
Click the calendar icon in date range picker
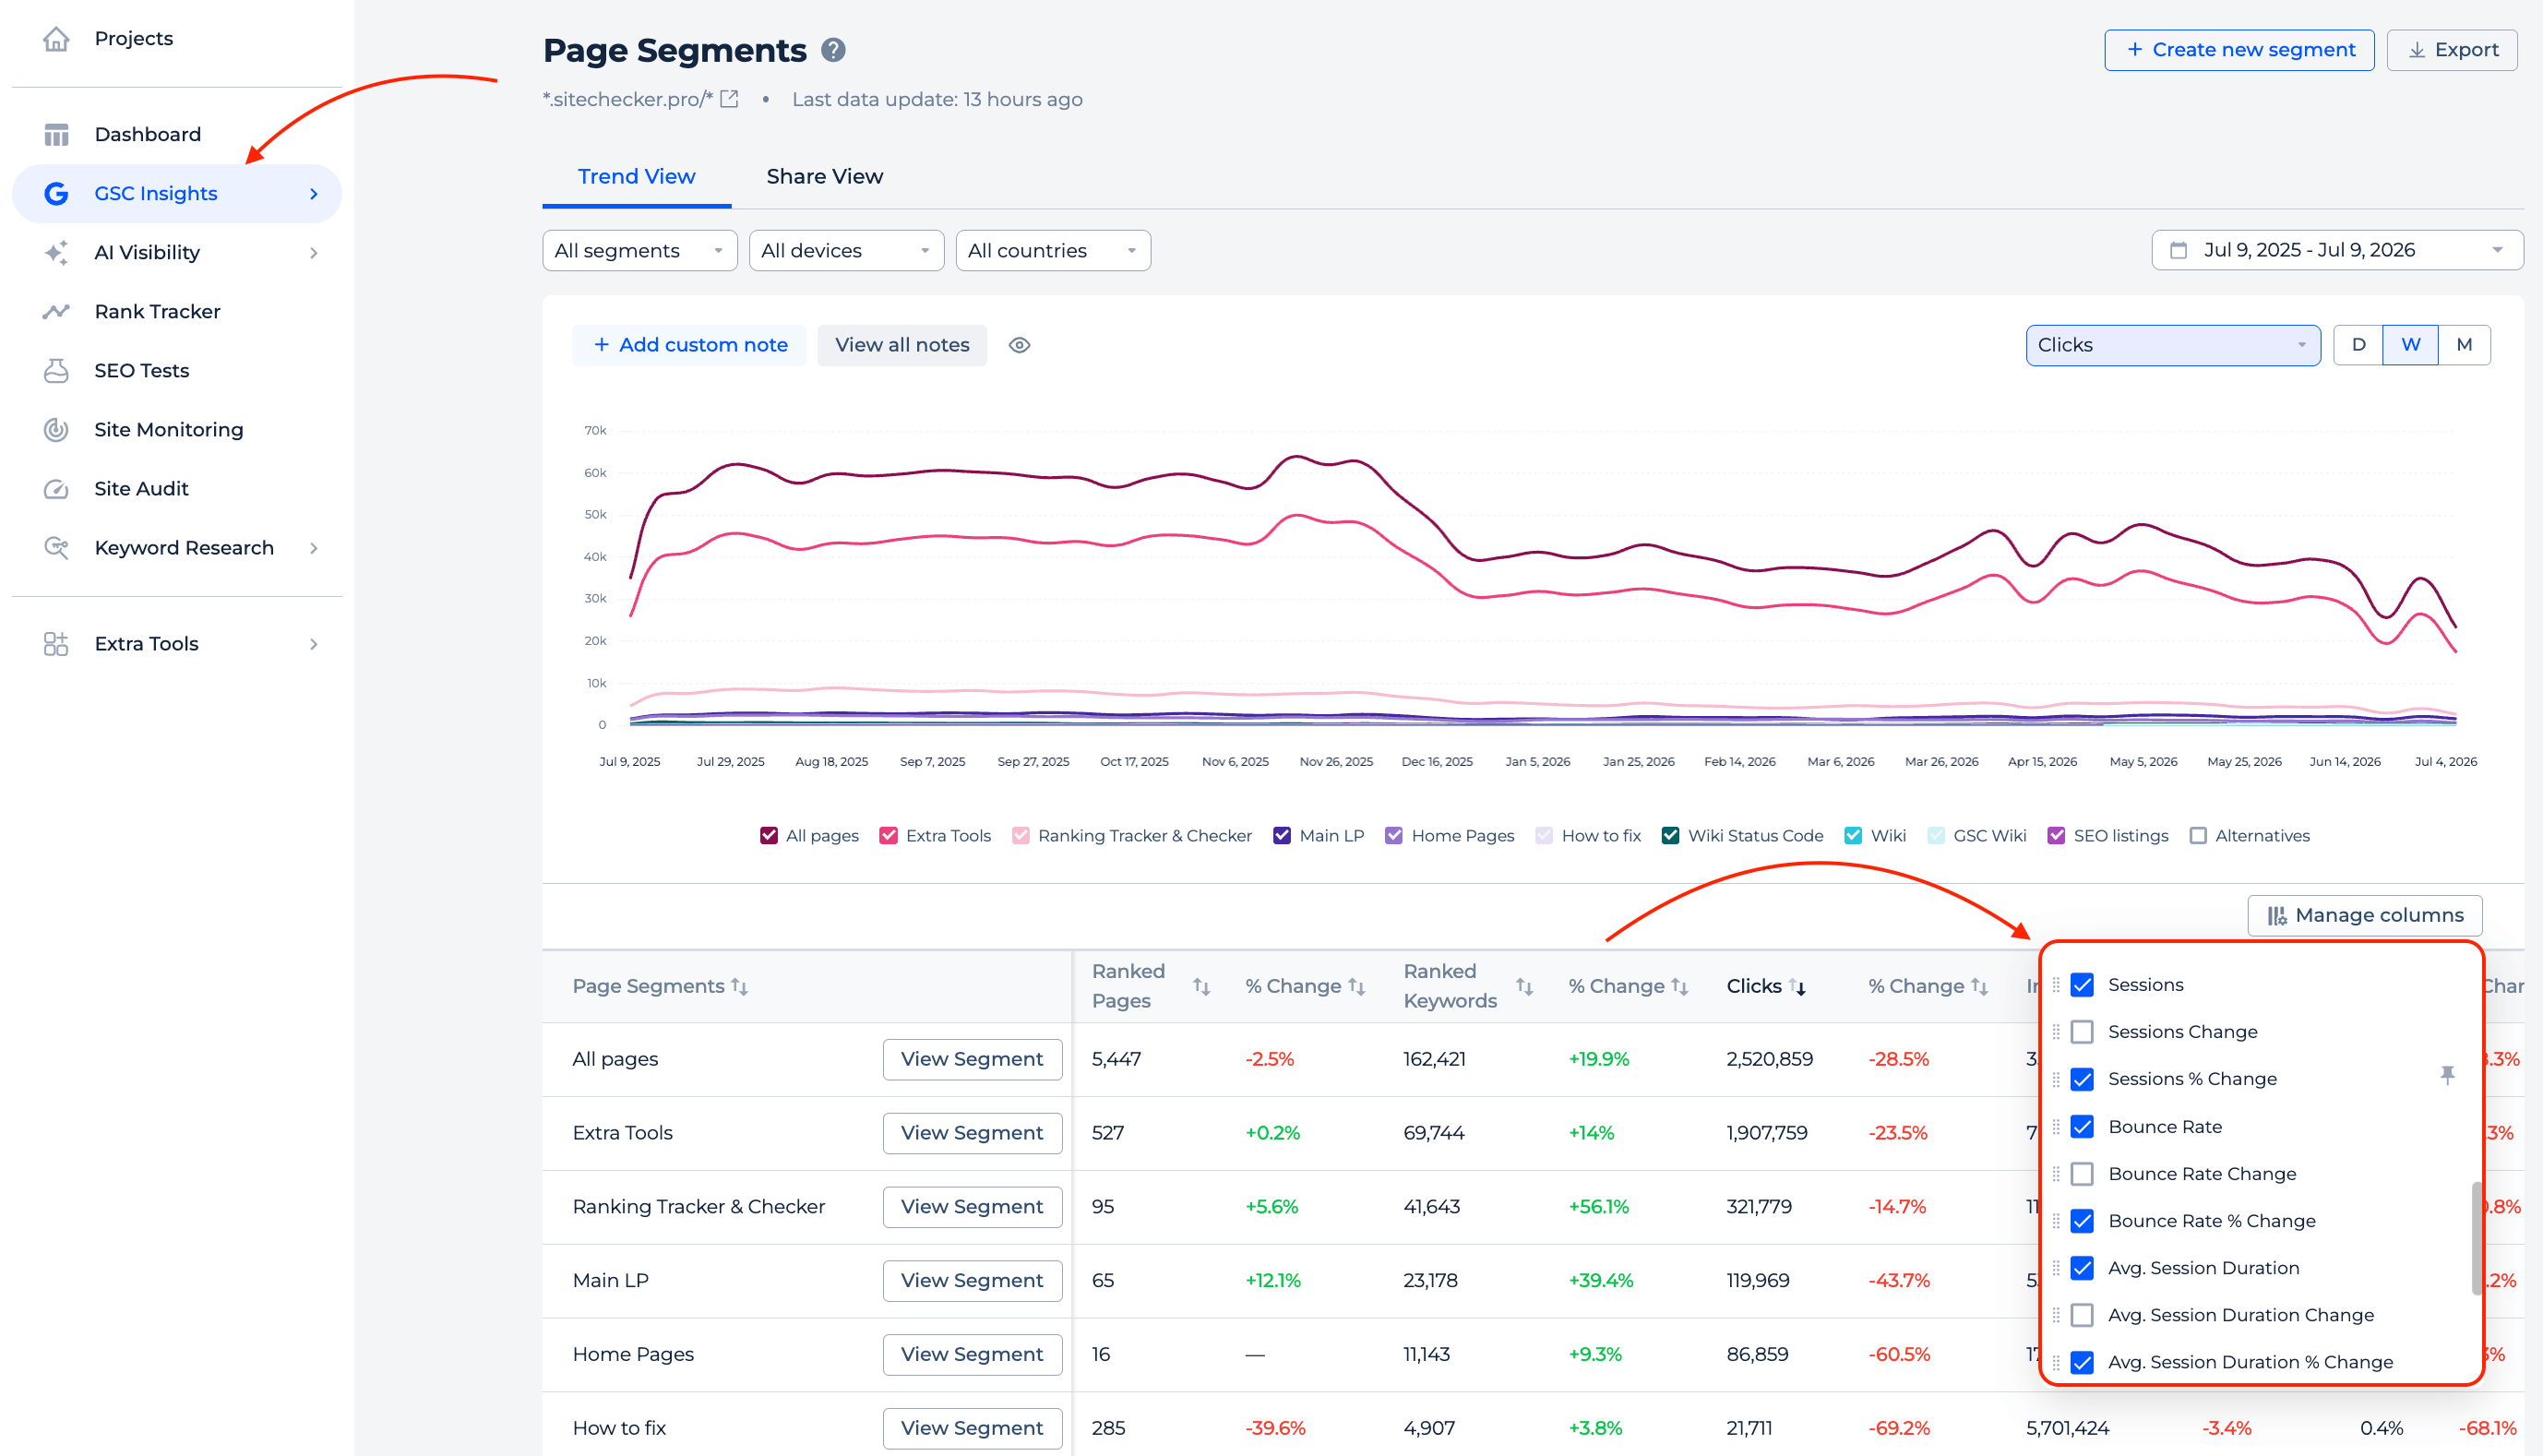coord(2178,250)
